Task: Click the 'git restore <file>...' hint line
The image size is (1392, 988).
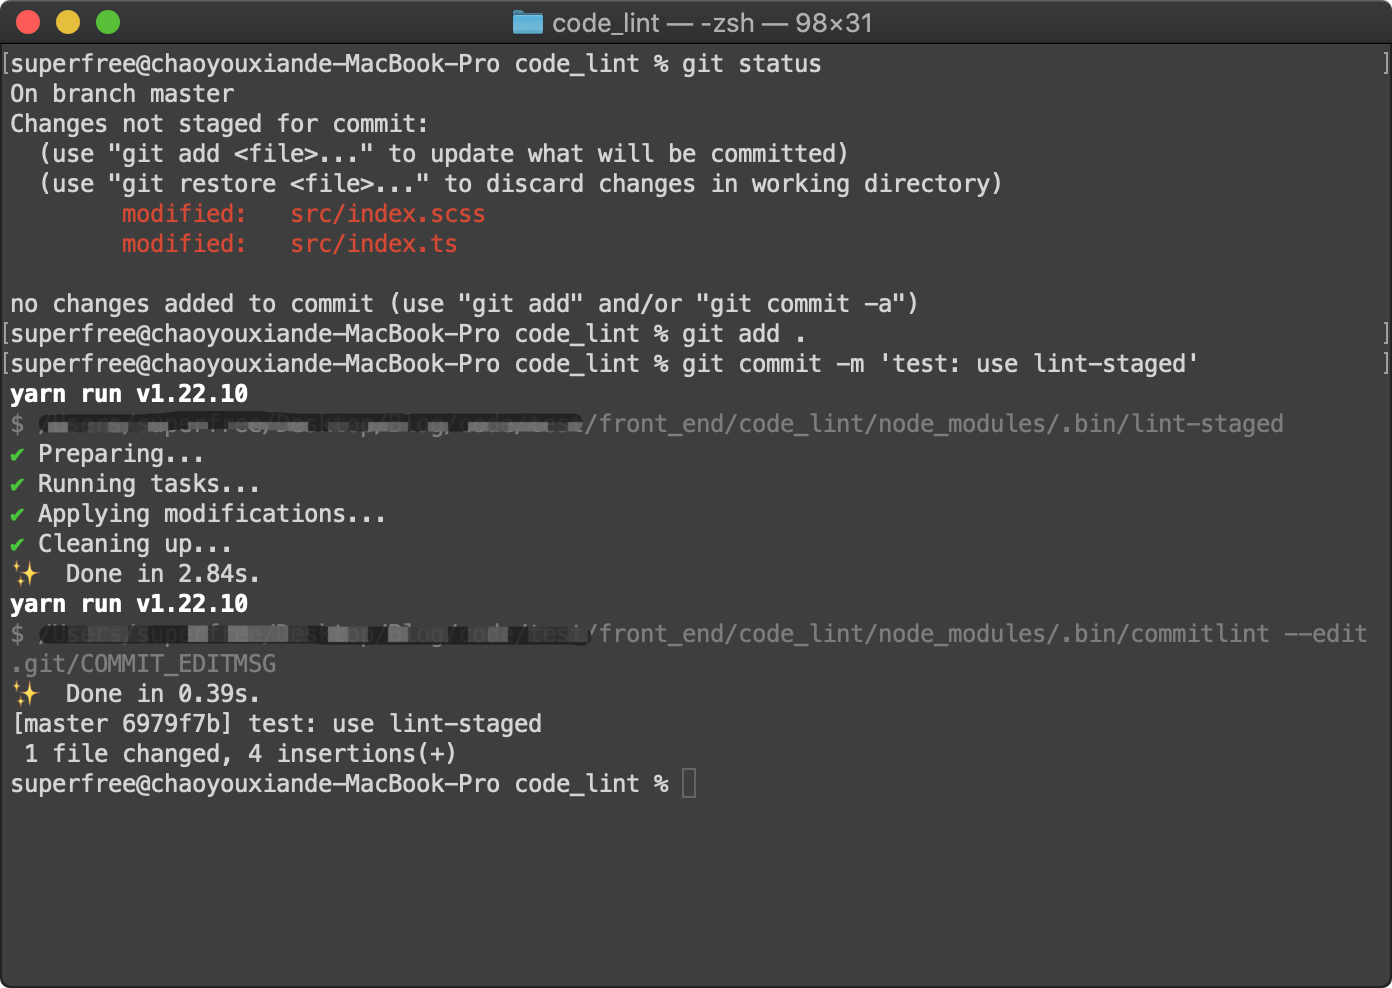Action: point(520,184)
